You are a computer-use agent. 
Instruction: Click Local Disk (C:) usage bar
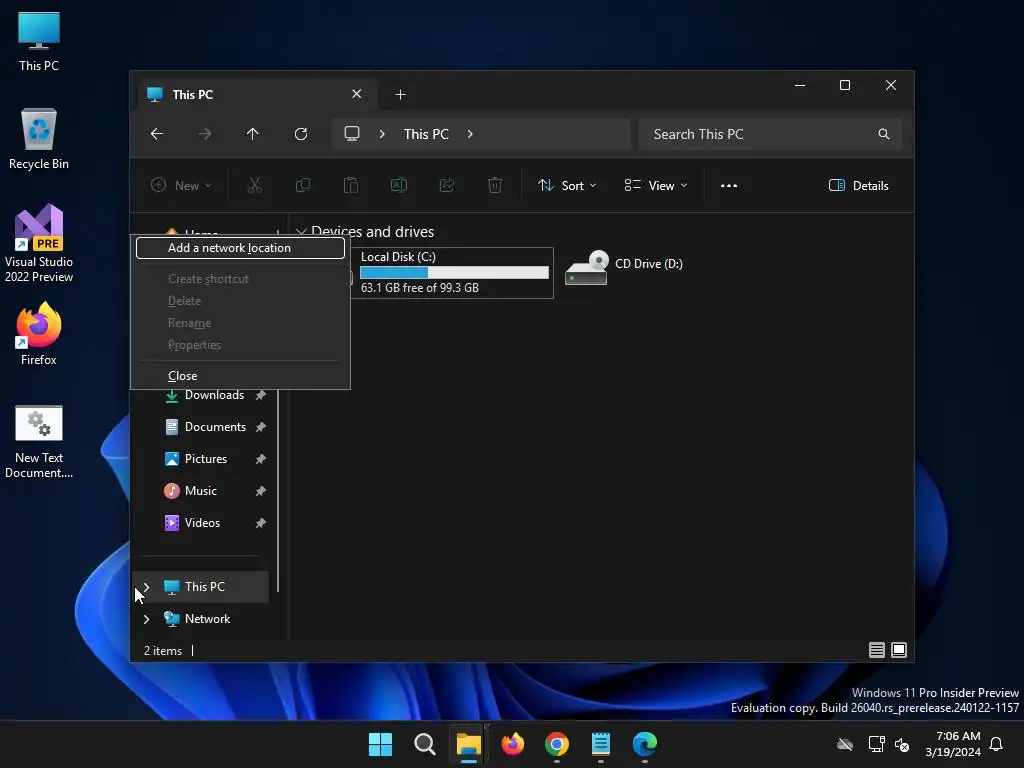455,272
